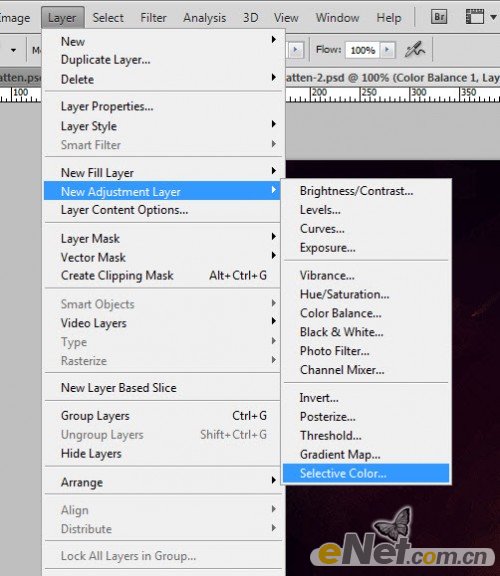
Task: Expand dropdown arrow next to screen mode icon
Action: pyautogui.click(x=493, y=17)
